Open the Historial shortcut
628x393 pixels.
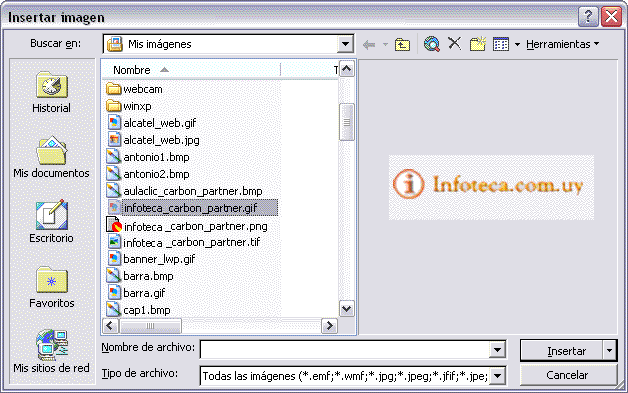tap(51, 93)
